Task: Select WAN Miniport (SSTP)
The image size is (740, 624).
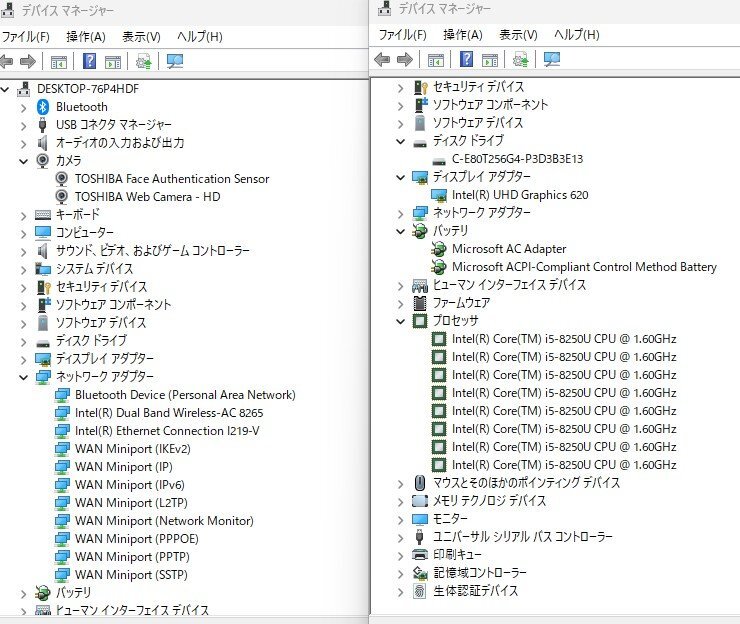Action: pos(131,574)
